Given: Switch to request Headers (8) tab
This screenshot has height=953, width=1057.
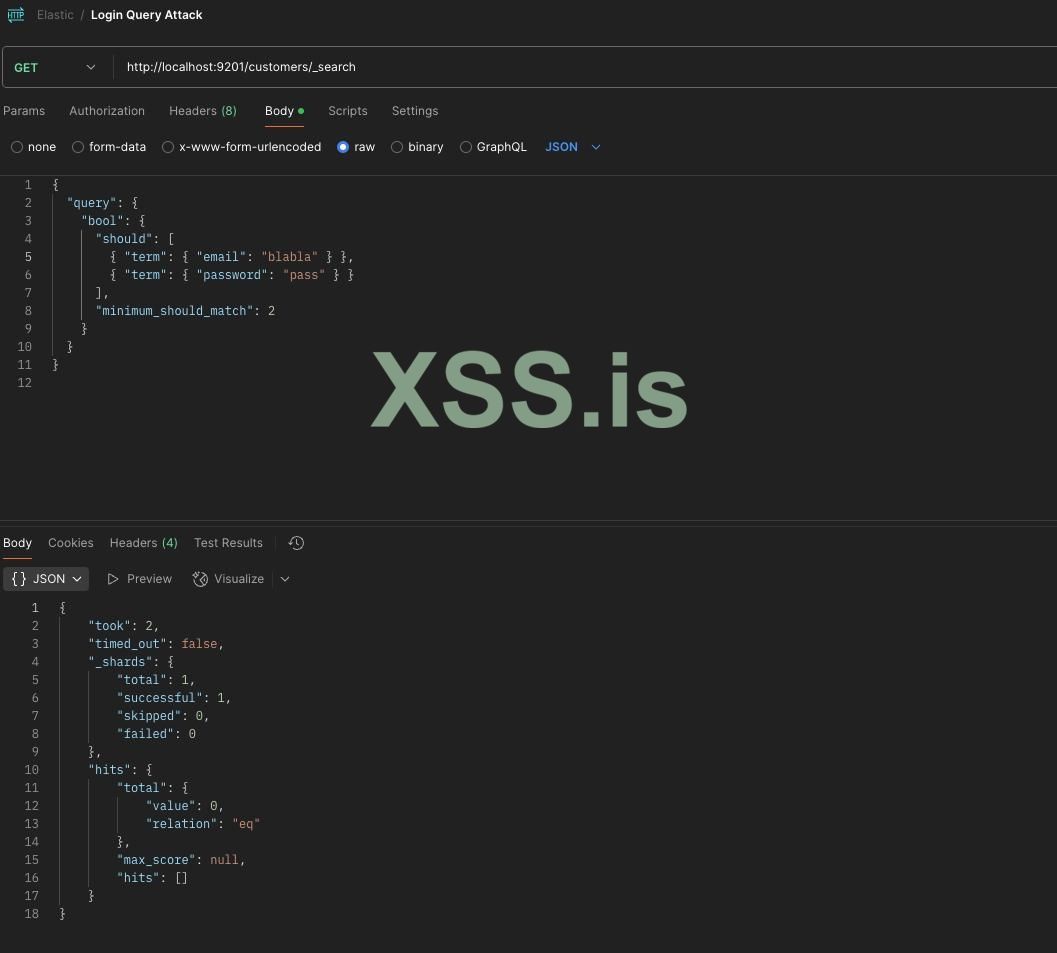Looking at the screenshot, I should (x=203, y=111).
